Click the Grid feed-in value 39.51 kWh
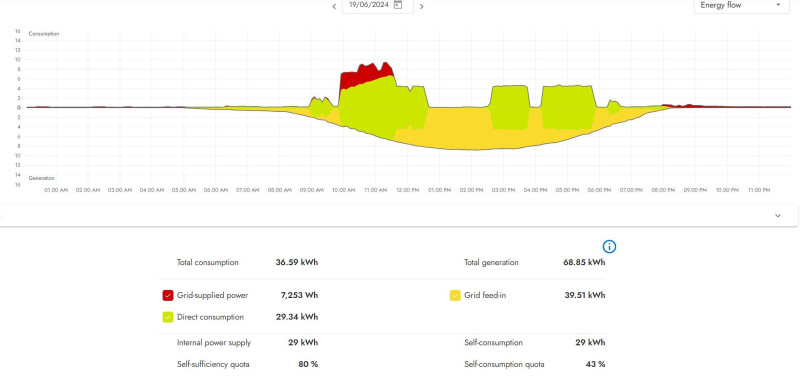 (585, 295)
